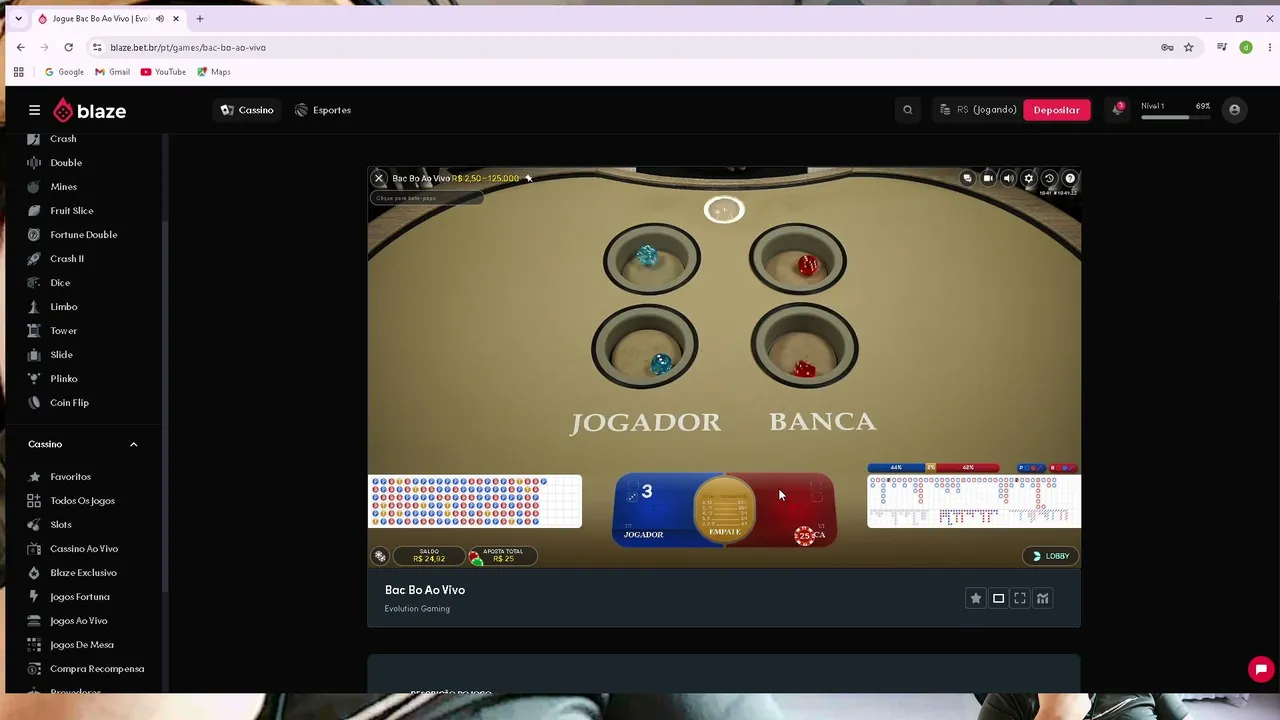Open the live chat icon in game
Viewport: 1280px width, 720px height.
tap(967, 178)
